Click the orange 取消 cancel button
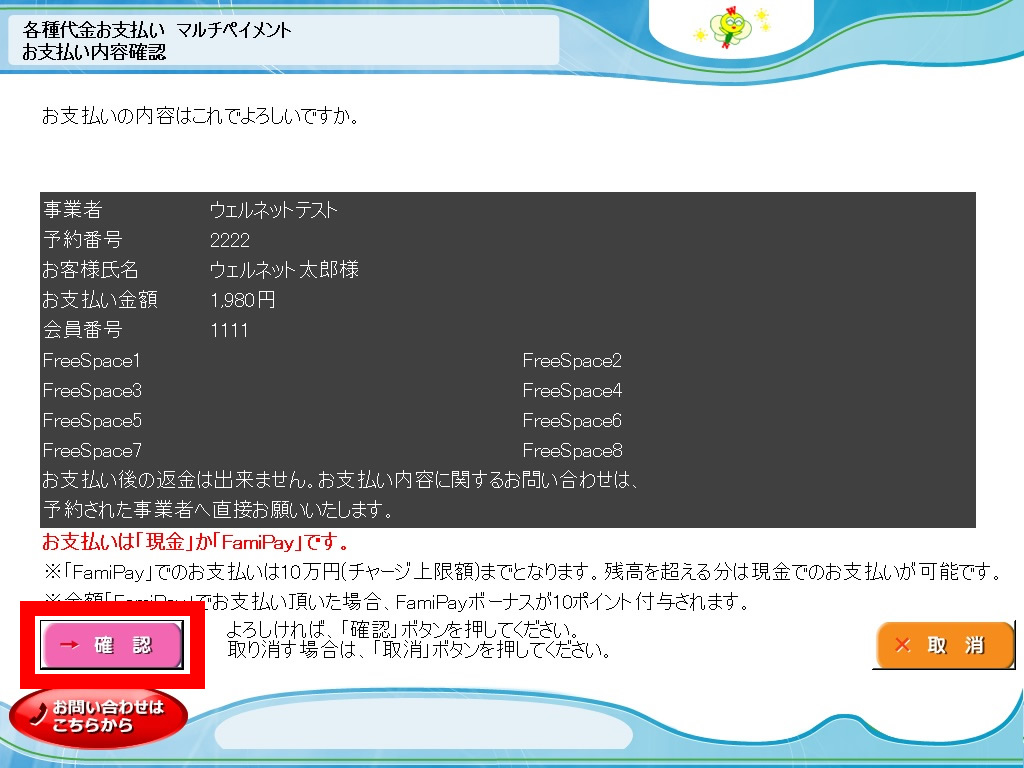The height and width of the screenshot is (768, 1024). point(944,645)
